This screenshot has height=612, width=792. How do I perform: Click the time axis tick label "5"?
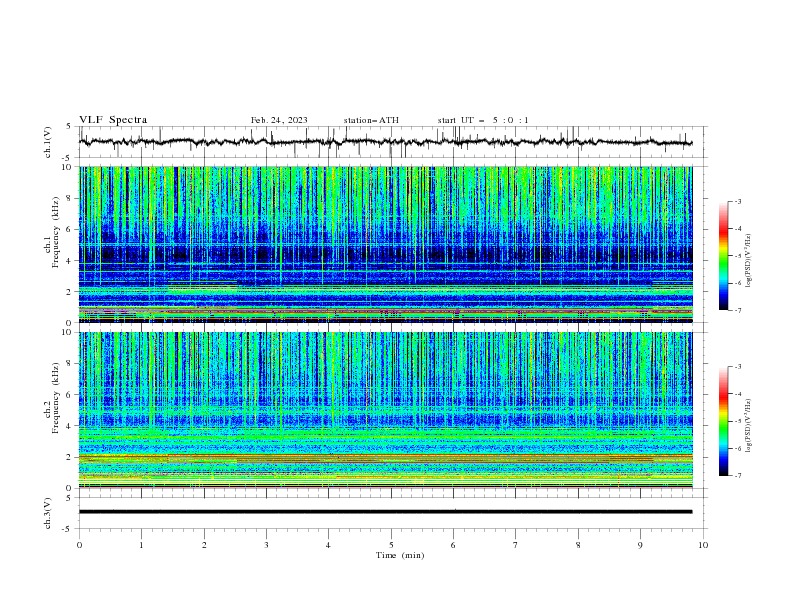click(391, 545)
